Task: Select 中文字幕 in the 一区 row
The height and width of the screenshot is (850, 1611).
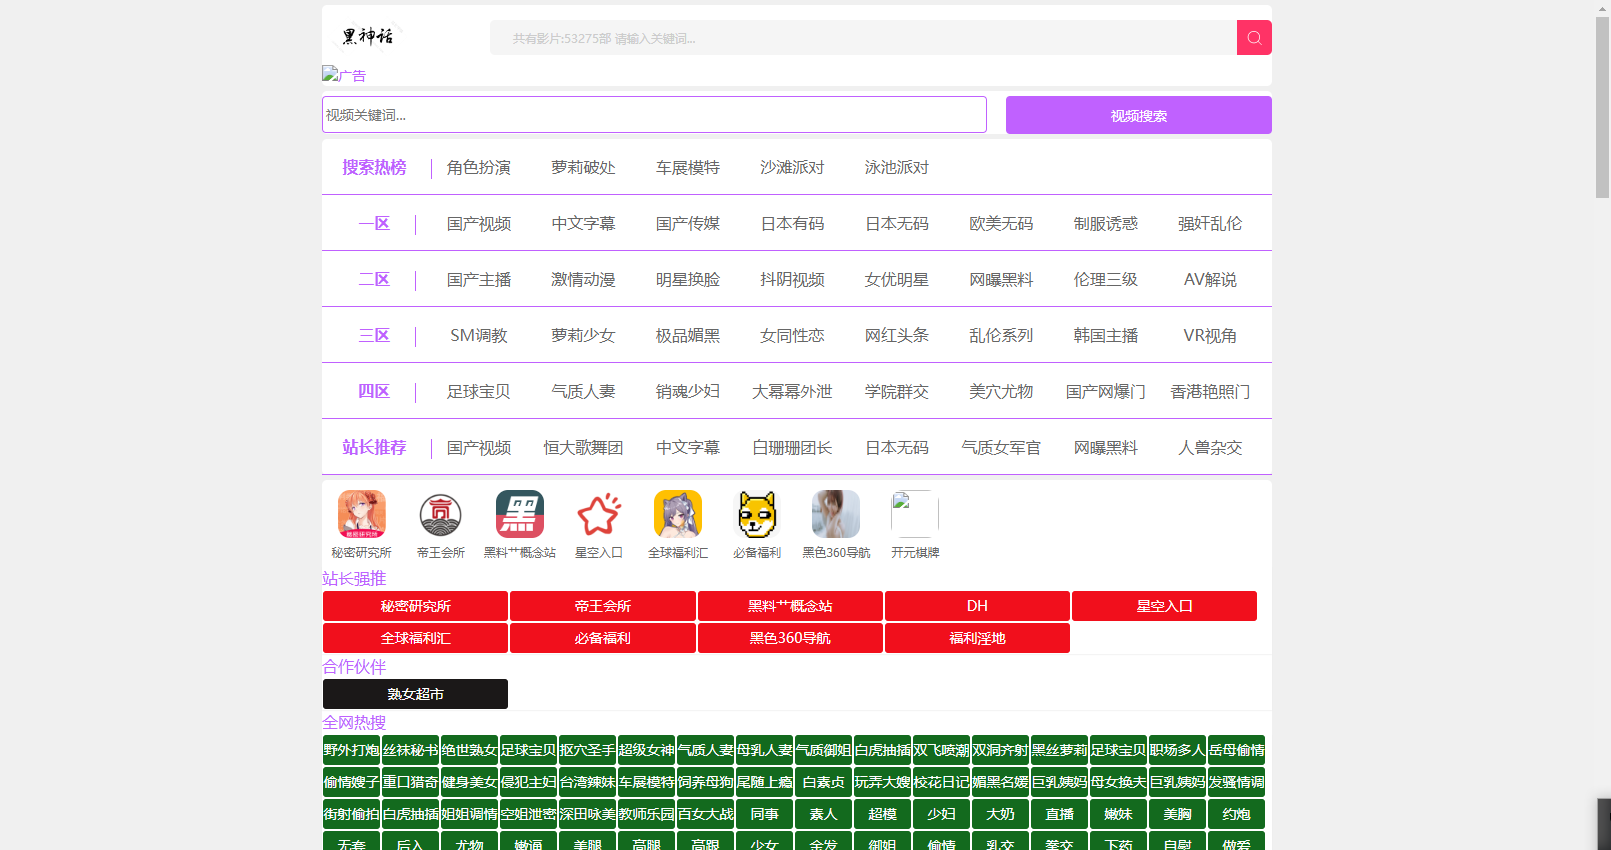Action: tap(583, 224)
